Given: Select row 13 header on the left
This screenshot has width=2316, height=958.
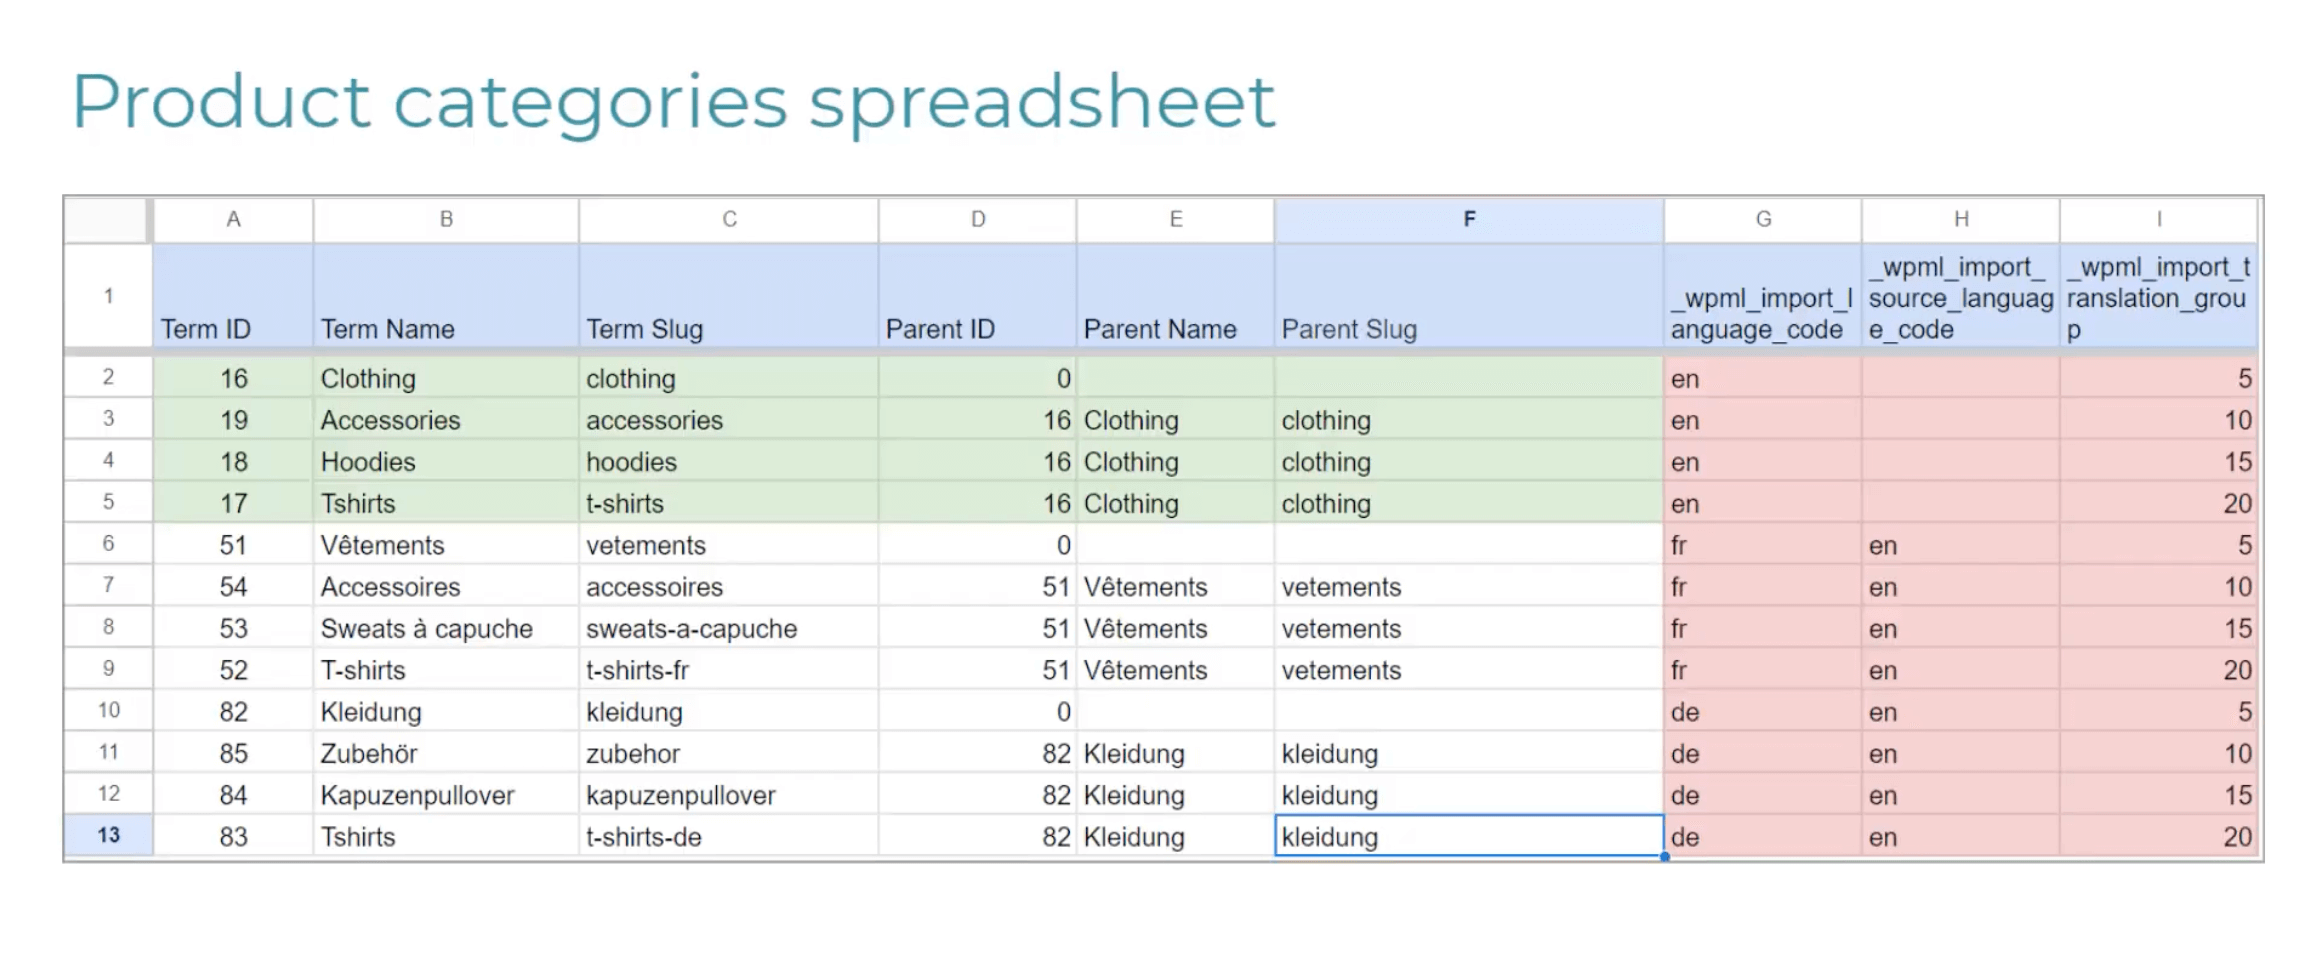Looking at the screenshot, I should click(105, 836).
